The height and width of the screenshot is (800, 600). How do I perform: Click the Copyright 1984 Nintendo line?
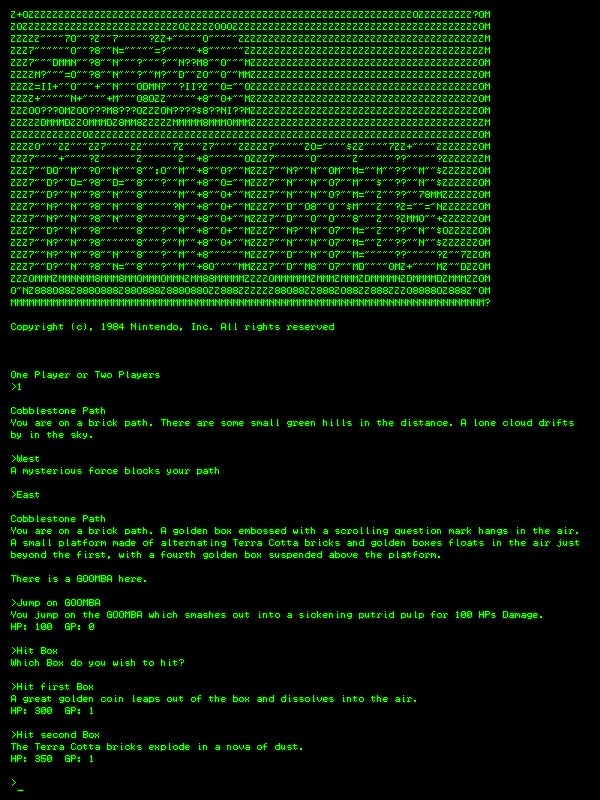[x=172, y=327]
